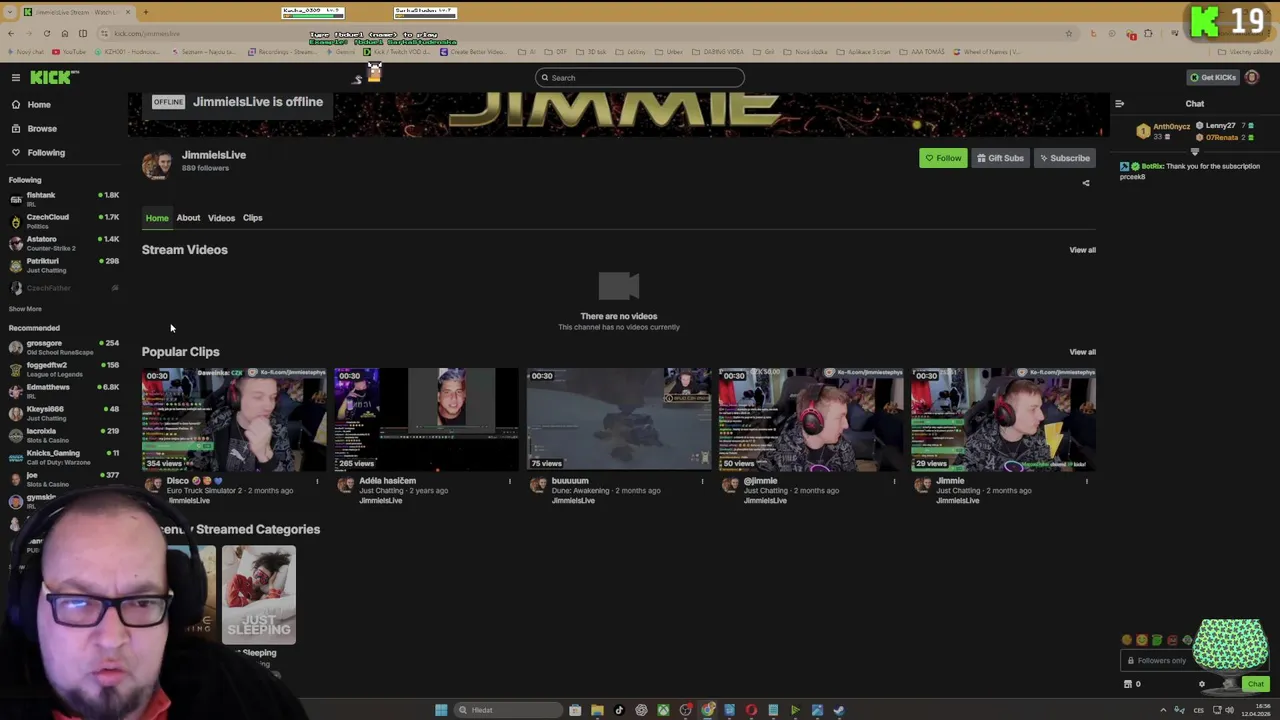Open JimmieIsLive channel avatar
Image resolution: width=1280 pixels, height=720 pixels.
(x=157, y=164)
